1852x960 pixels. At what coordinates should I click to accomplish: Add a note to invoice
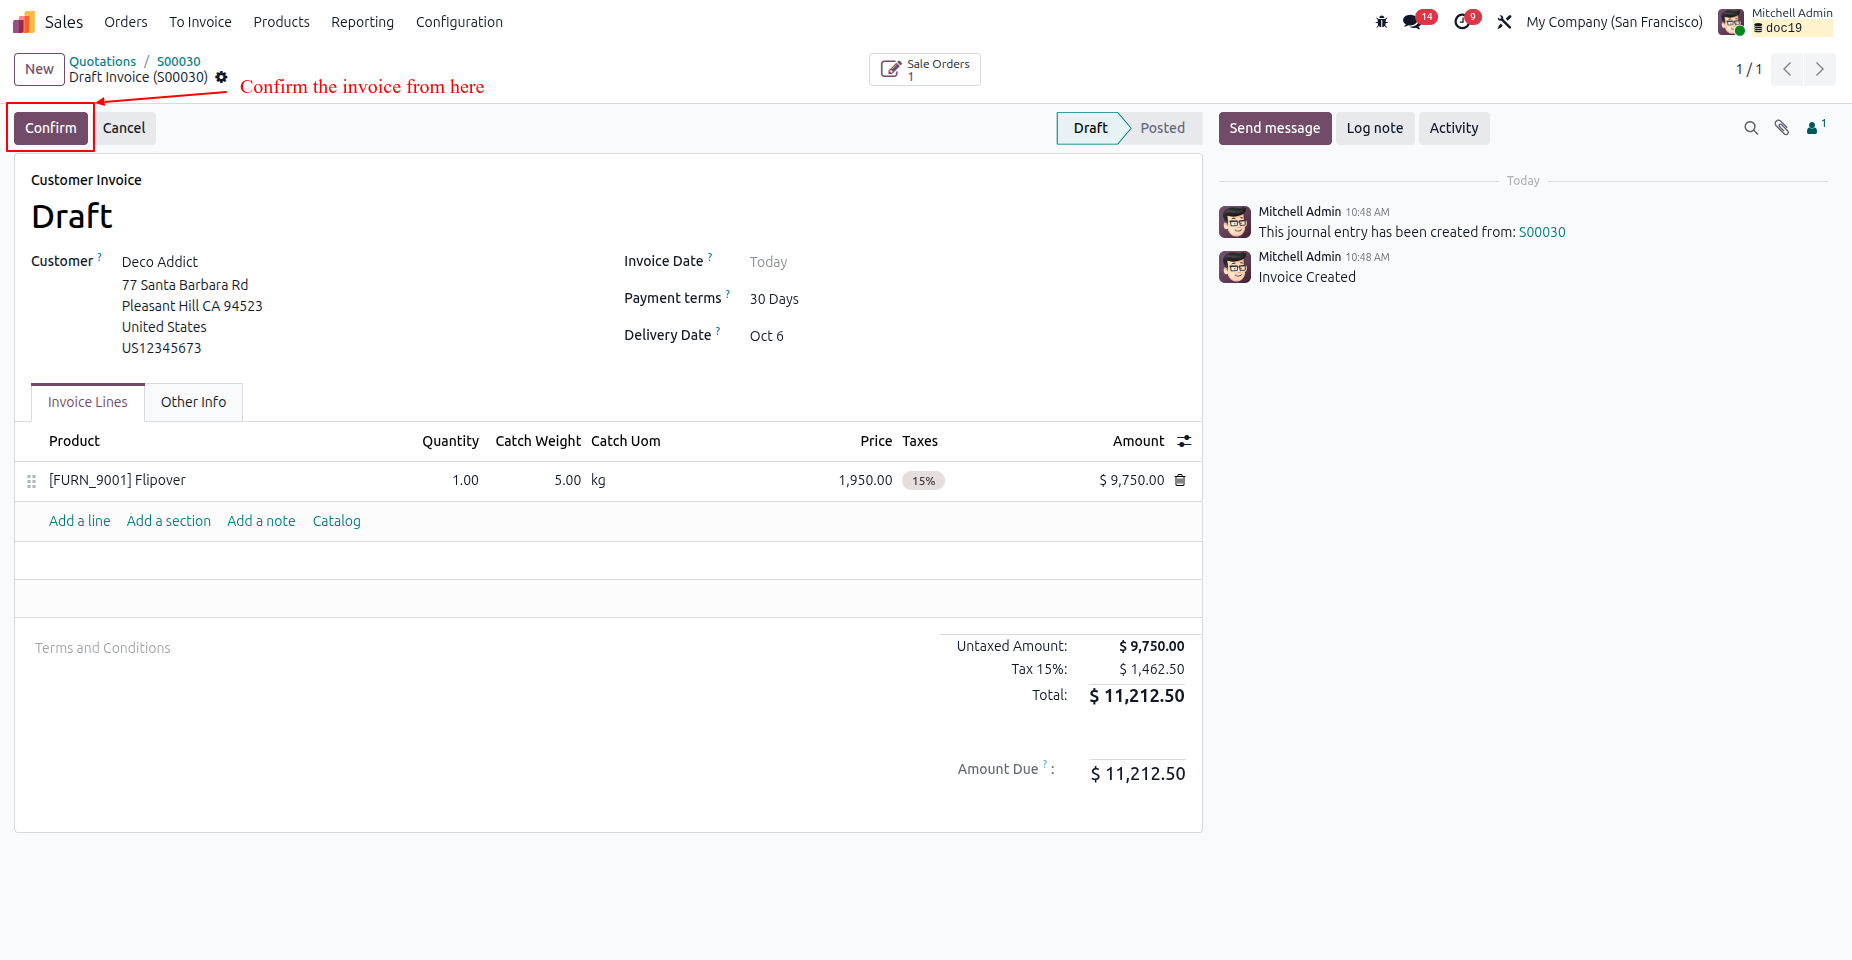261,521
